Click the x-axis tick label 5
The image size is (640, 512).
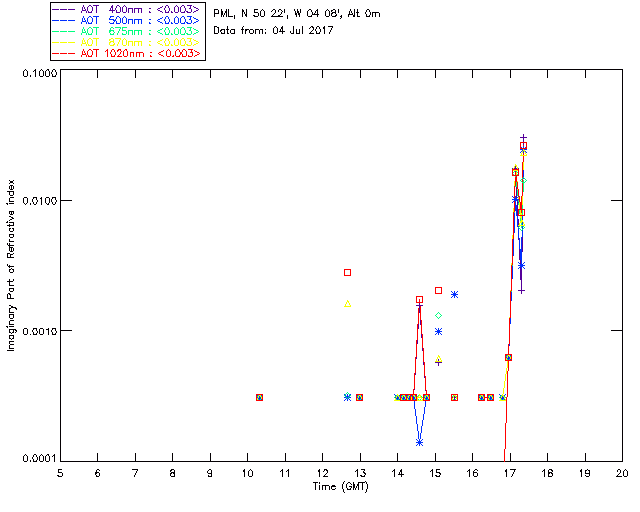(60, 474)
